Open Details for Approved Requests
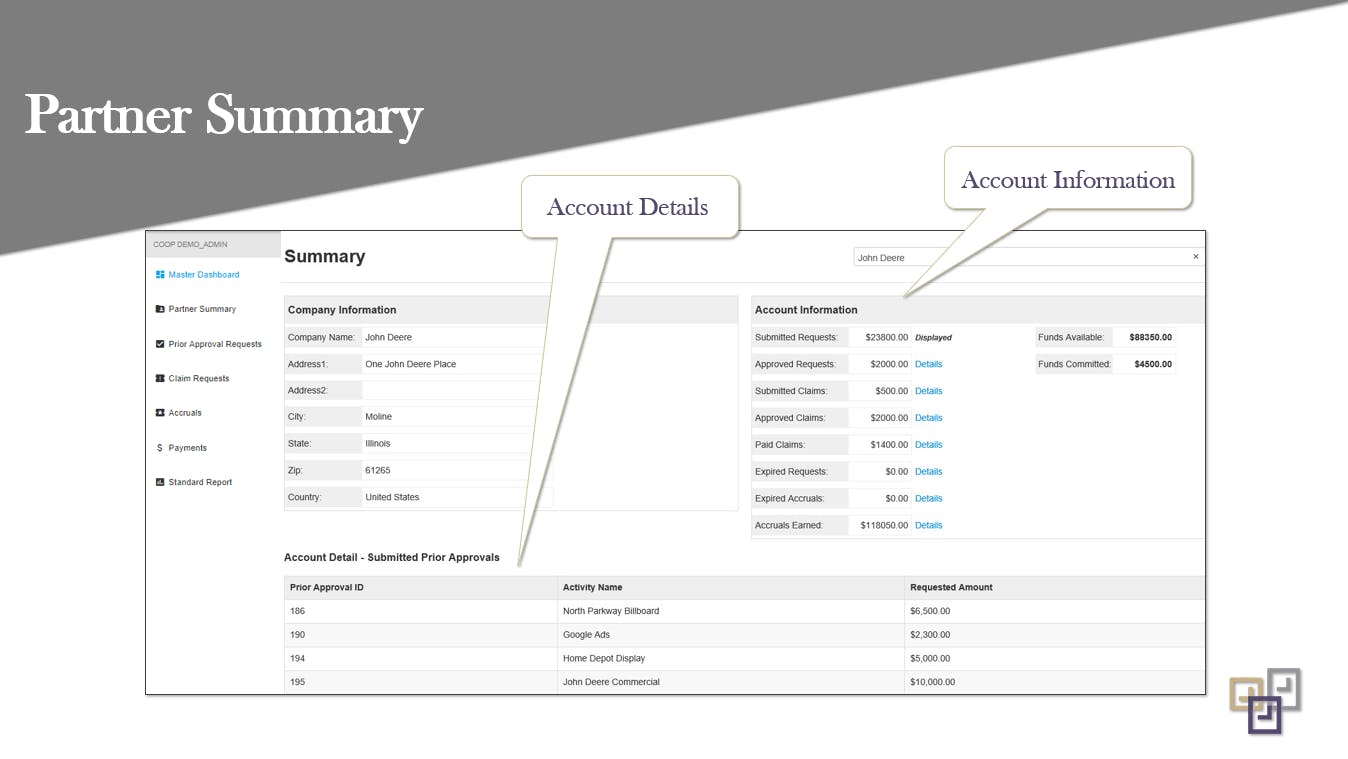This screenshot has width=1348, height=759. click(x=928, y=364)
